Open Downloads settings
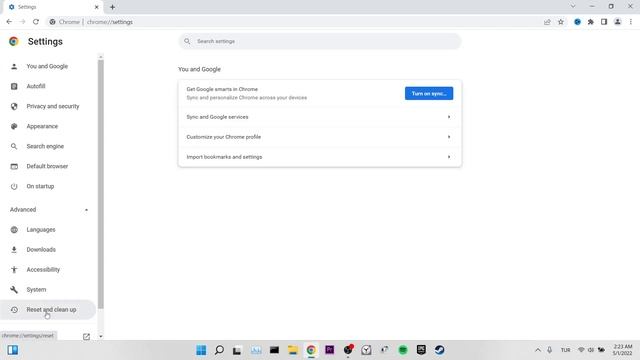Image resolution: width=640 pixels, height=360 pixels. tap(48, 249)
